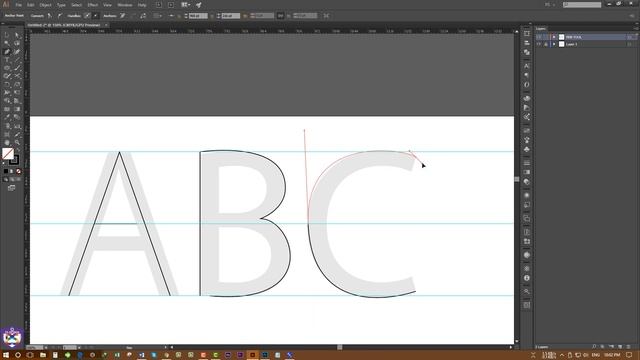Viewport: 640px width, 360px height.
Task: Expand Layer 1 contents
Action: pyautogui.click(x=554, y=44)
